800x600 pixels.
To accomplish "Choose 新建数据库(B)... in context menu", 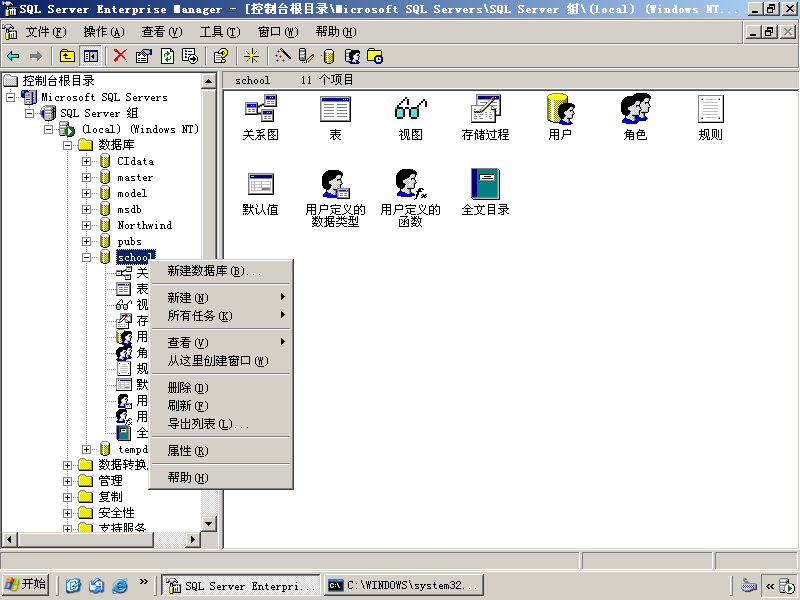I will [x=221, y=271].
